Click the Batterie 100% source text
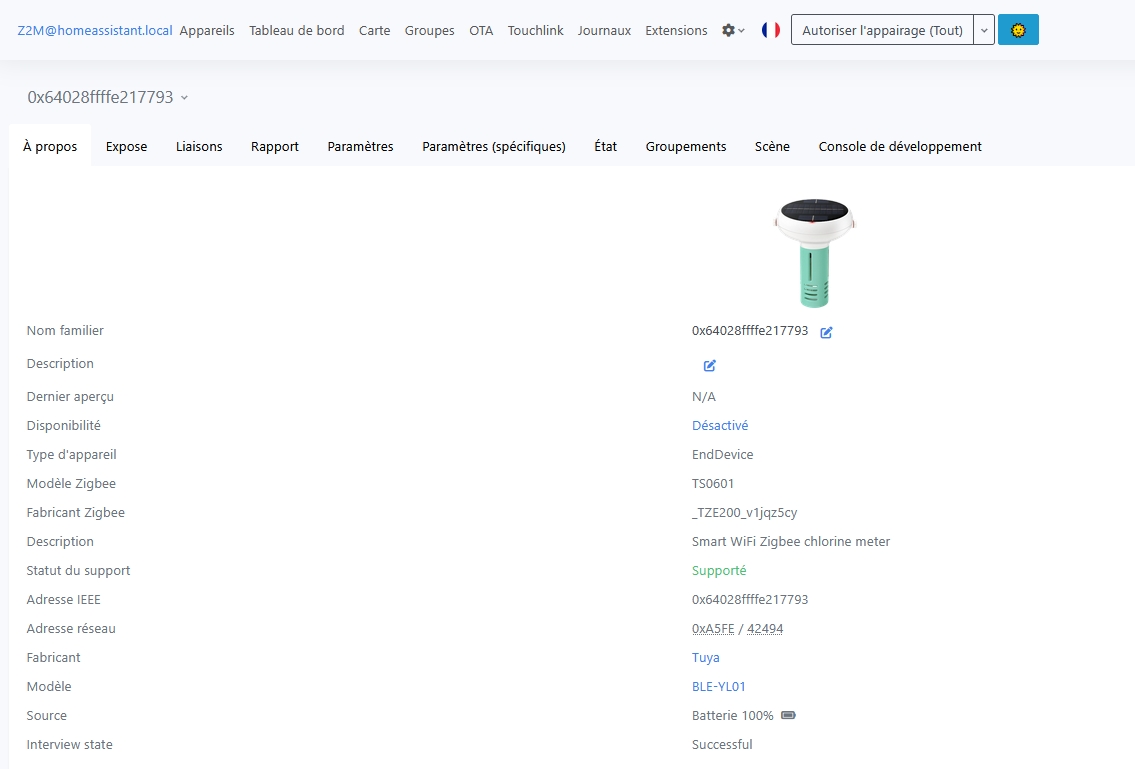Viewport: 1135px width, 769px height. pos(733,715)
